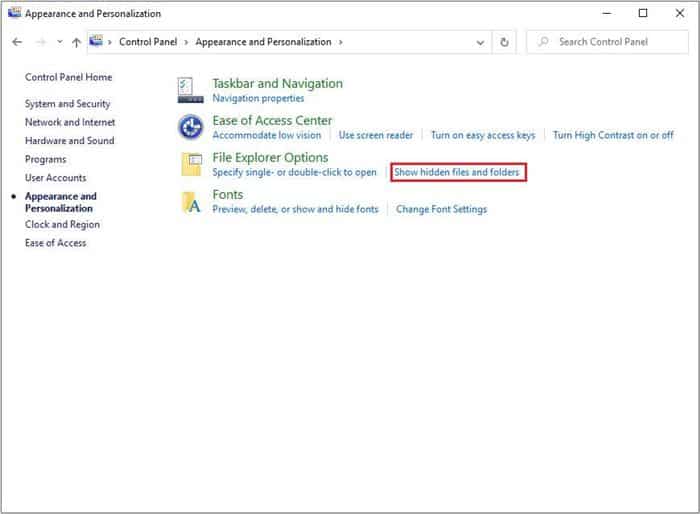Click the Fonts icon
Image resolution: width=700 pixels, height=514 pixels.
[192, 202]
